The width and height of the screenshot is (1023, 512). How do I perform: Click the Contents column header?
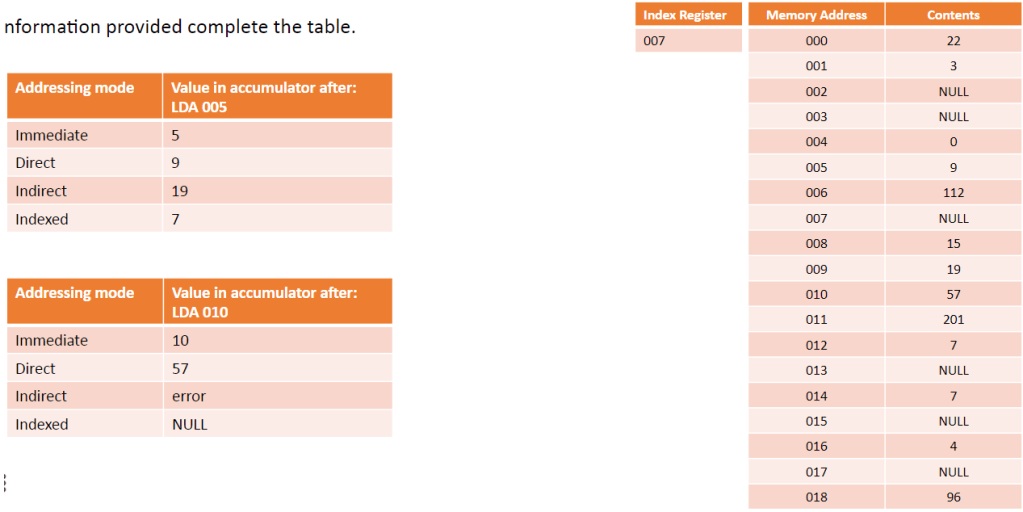click(x=953, y=15)
